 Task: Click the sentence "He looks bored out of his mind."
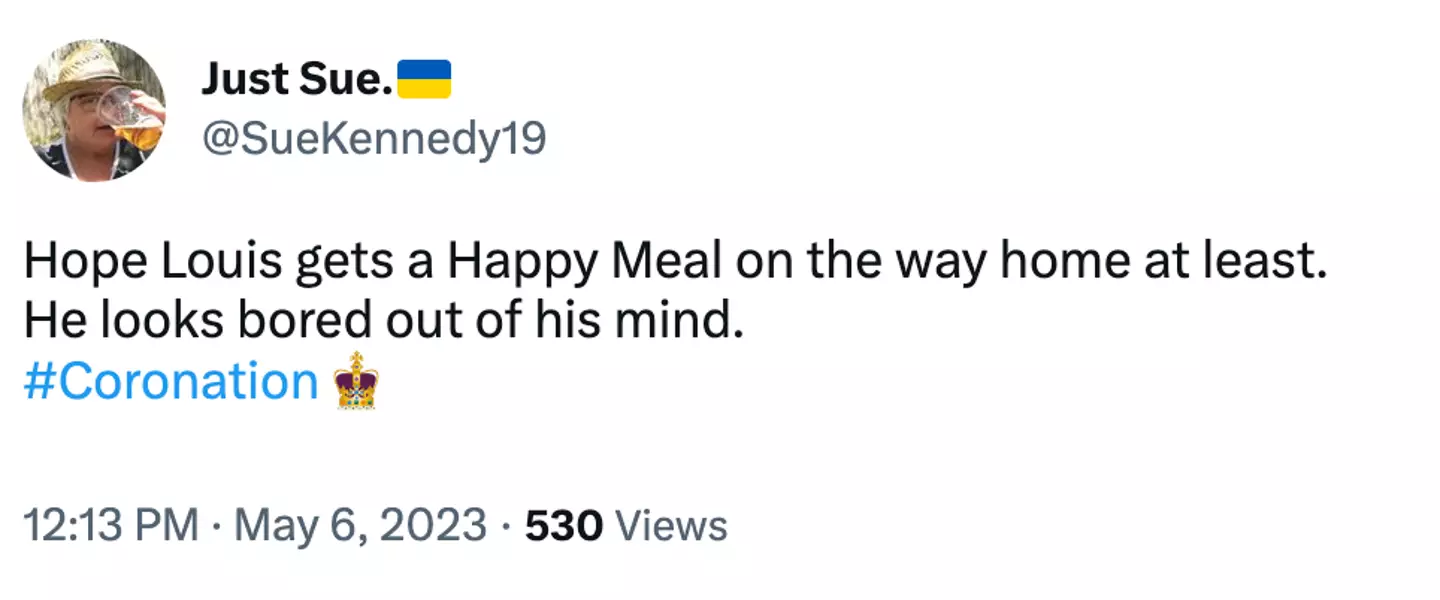point(384,322)
